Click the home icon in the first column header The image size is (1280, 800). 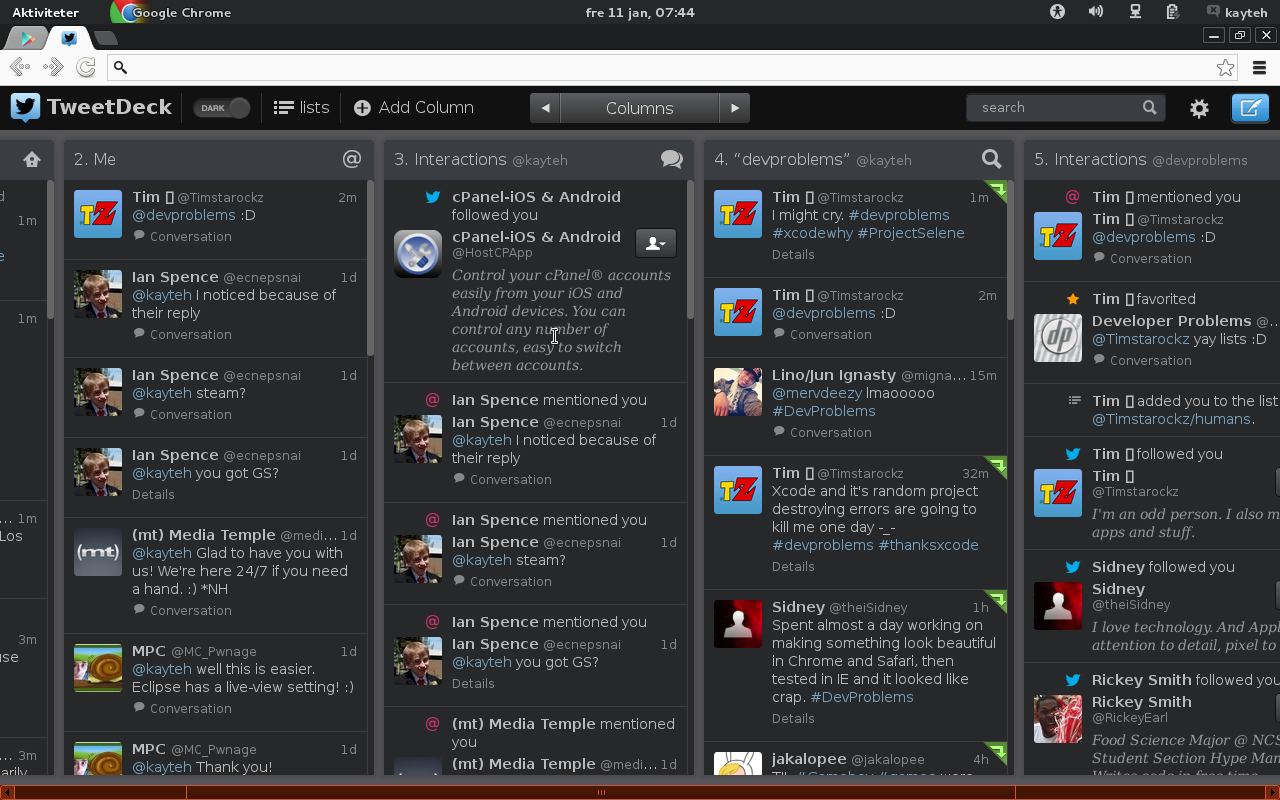tap(32, 159)
